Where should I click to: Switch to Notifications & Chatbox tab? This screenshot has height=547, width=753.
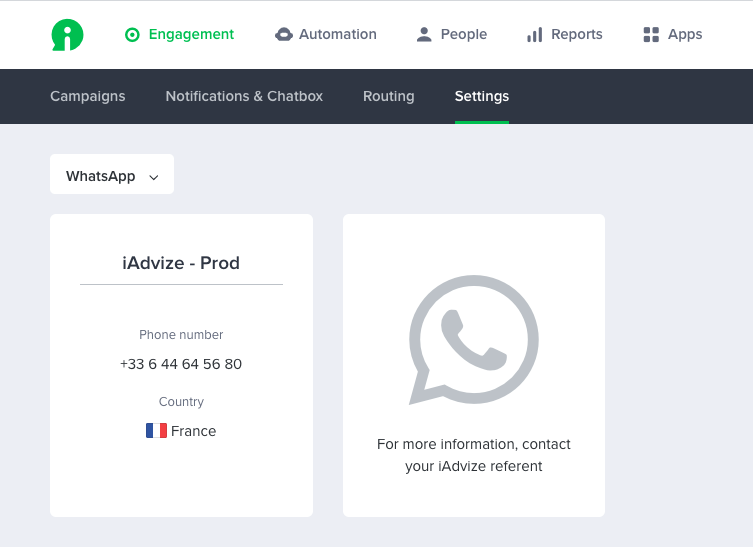244,97
